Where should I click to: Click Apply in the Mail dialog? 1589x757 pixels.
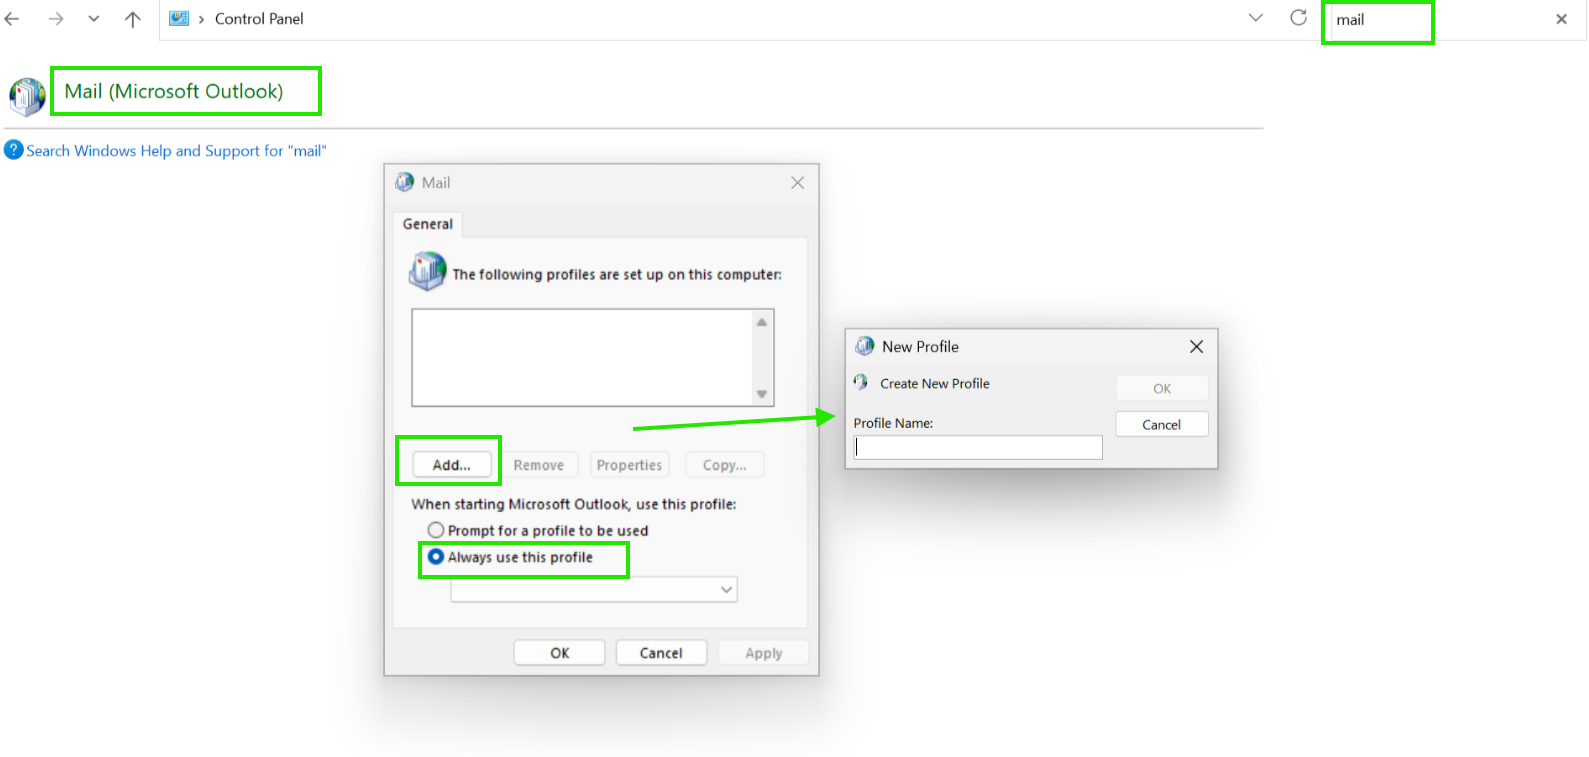point(763,653)
